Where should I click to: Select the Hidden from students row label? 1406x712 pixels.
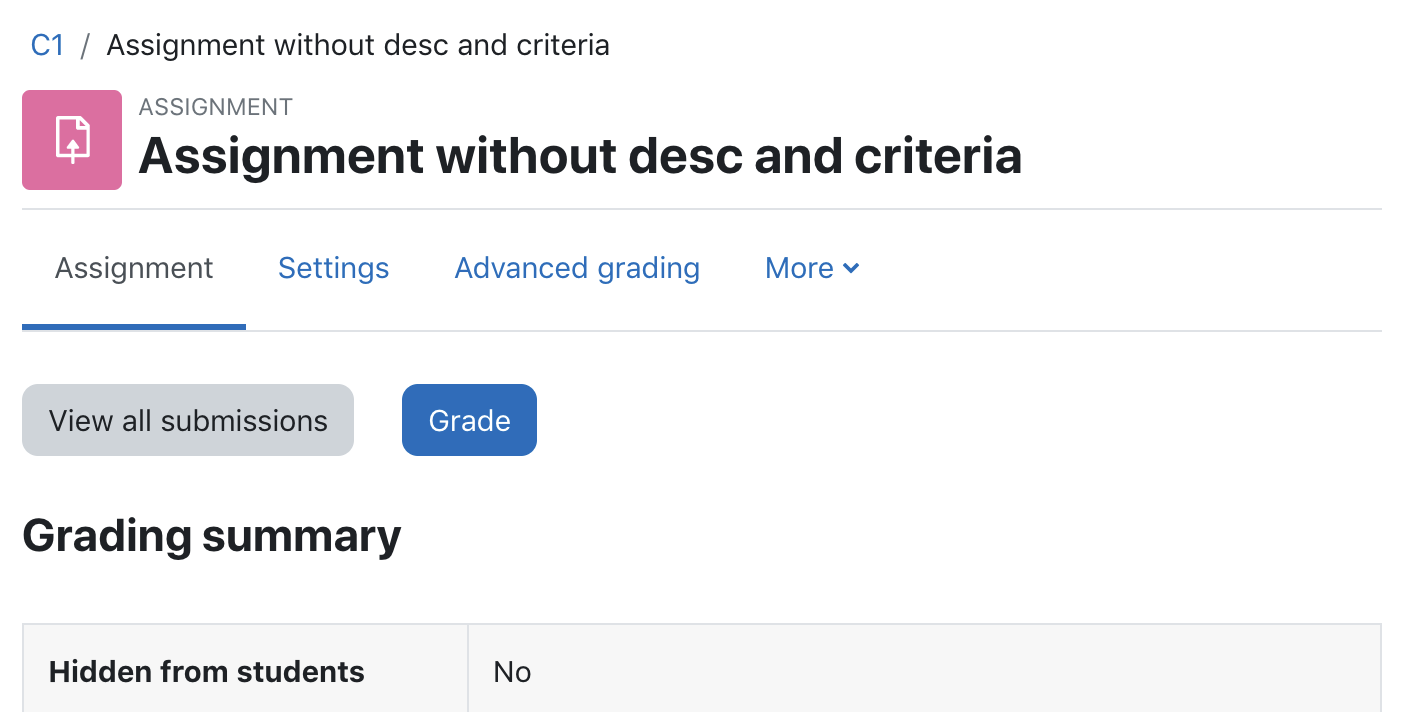(x=207, y=671)
